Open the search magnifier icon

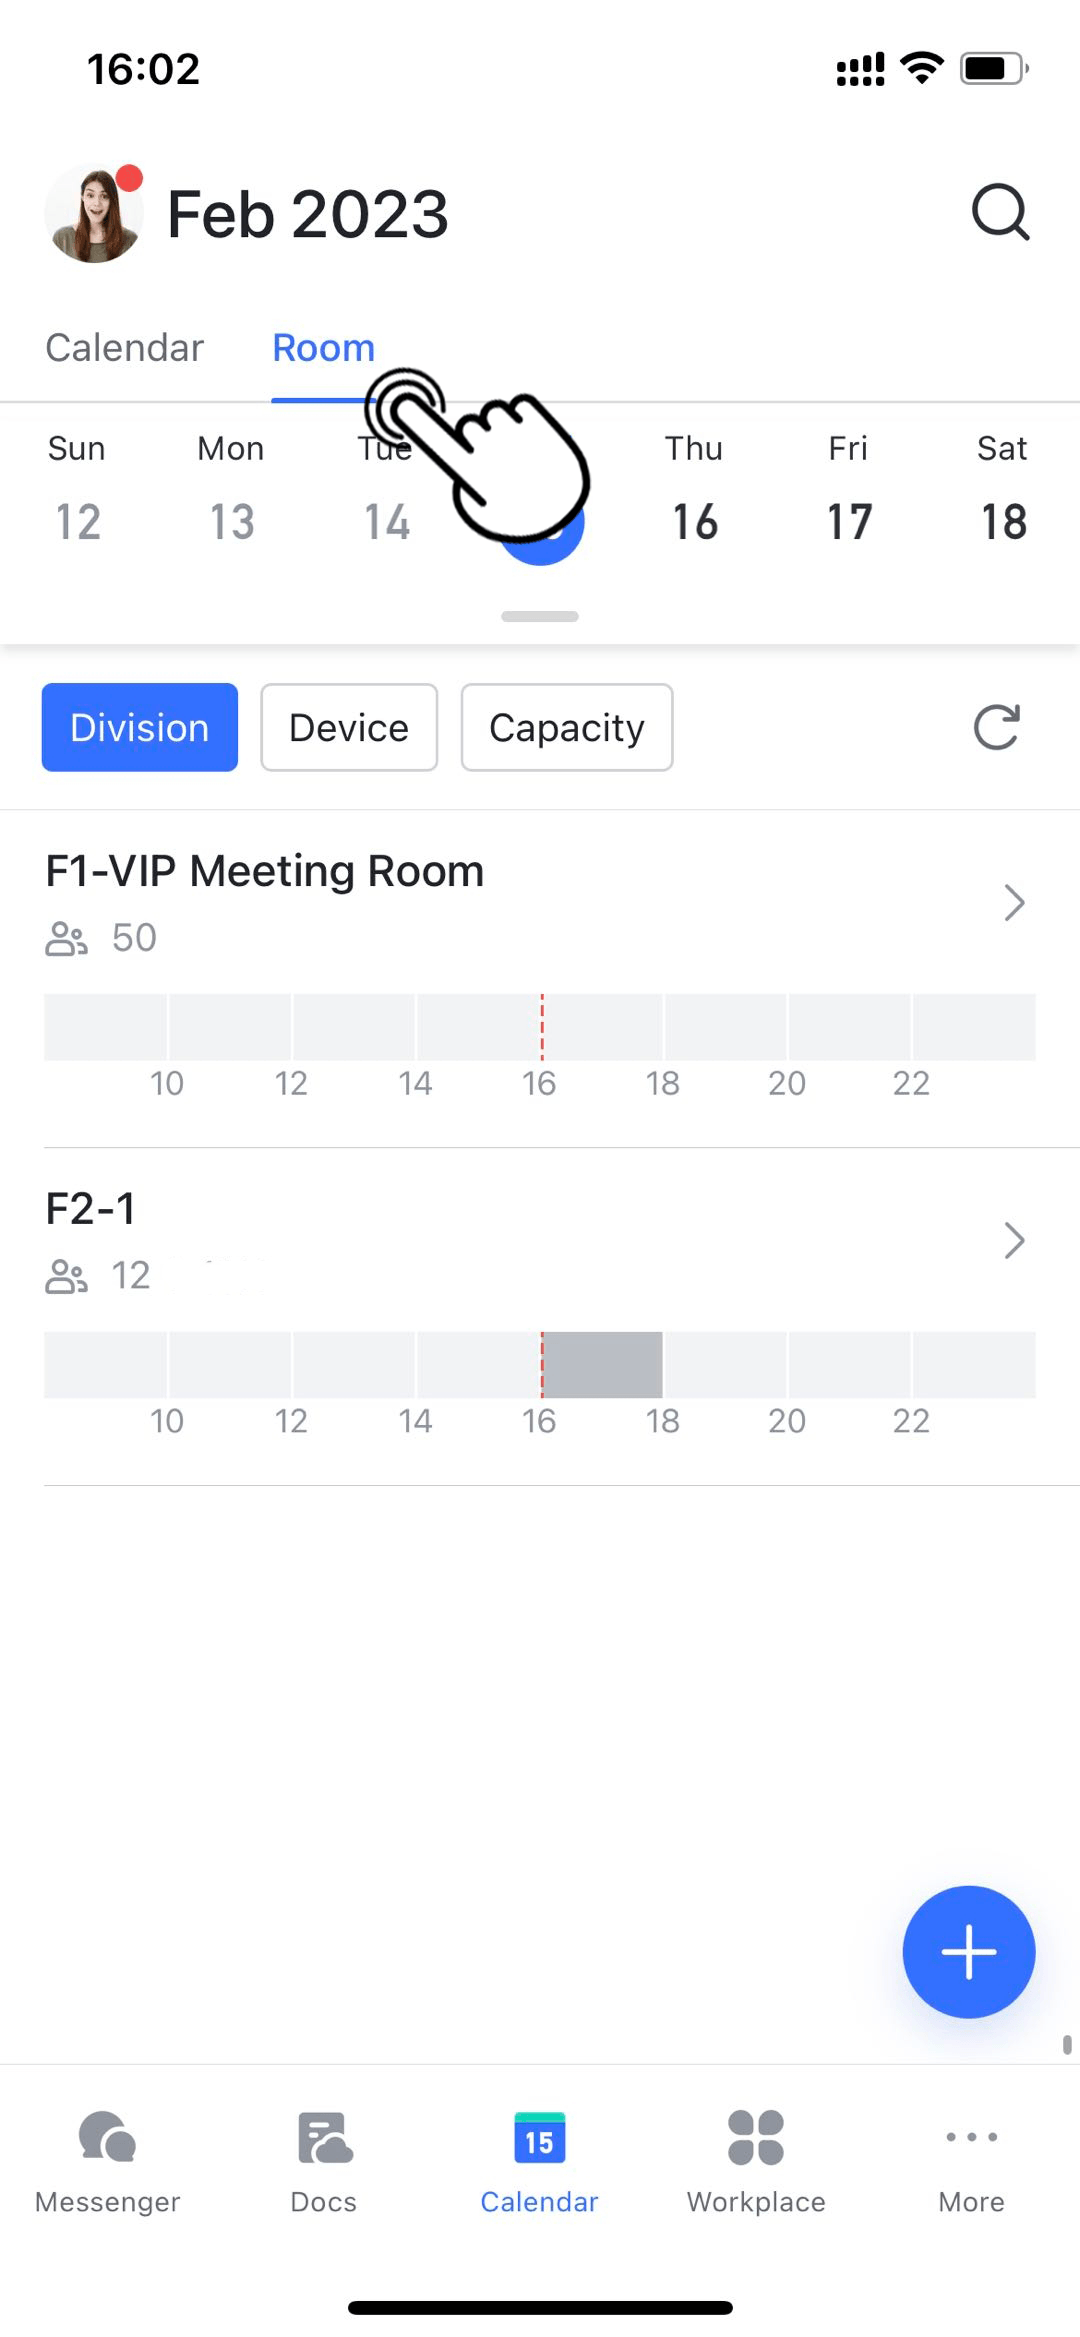click(1000, 212)
